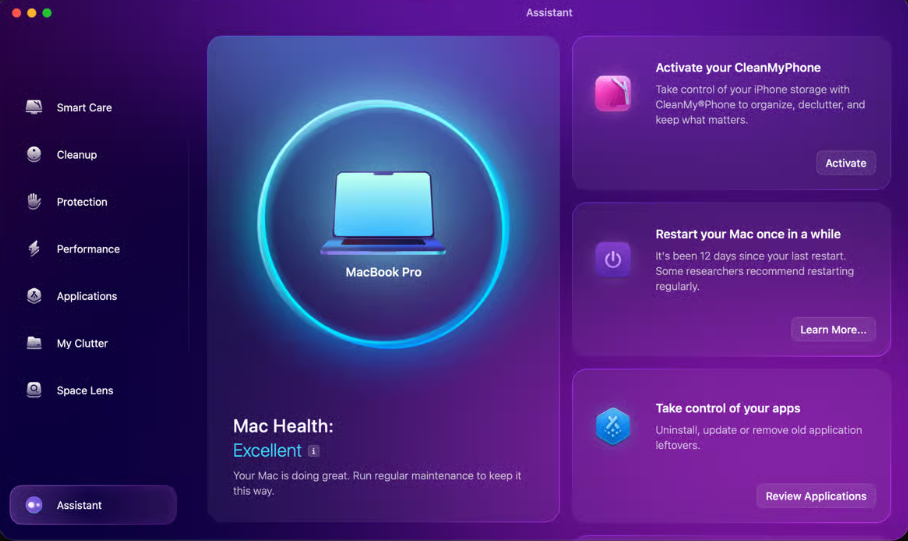
Task: Click the Assistant orb icon in the sidebar
Action: coord(34,505)
